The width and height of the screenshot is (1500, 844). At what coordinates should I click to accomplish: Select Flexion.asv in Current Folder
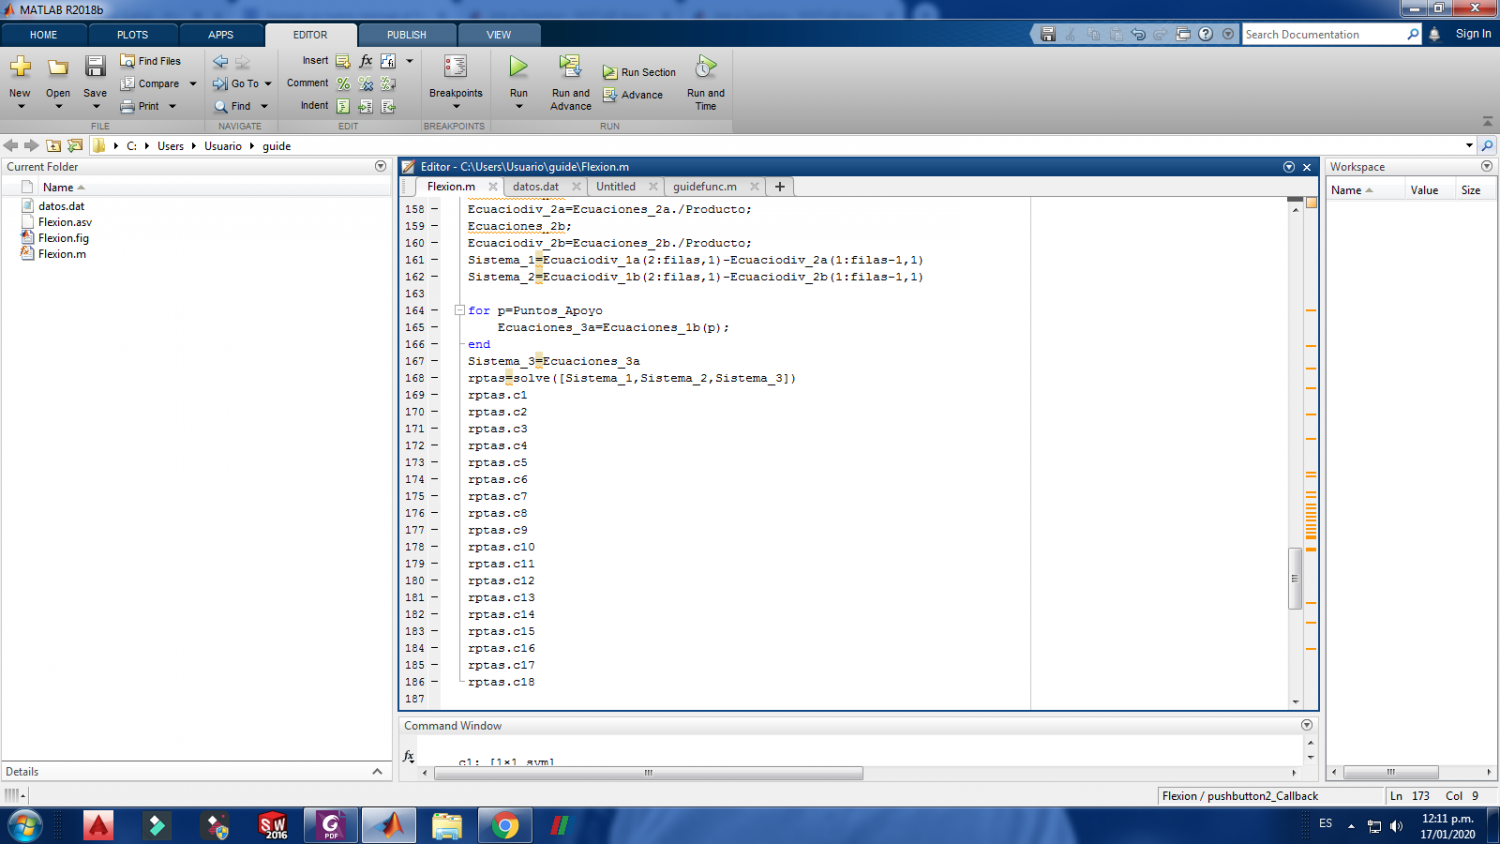(65, 222)
